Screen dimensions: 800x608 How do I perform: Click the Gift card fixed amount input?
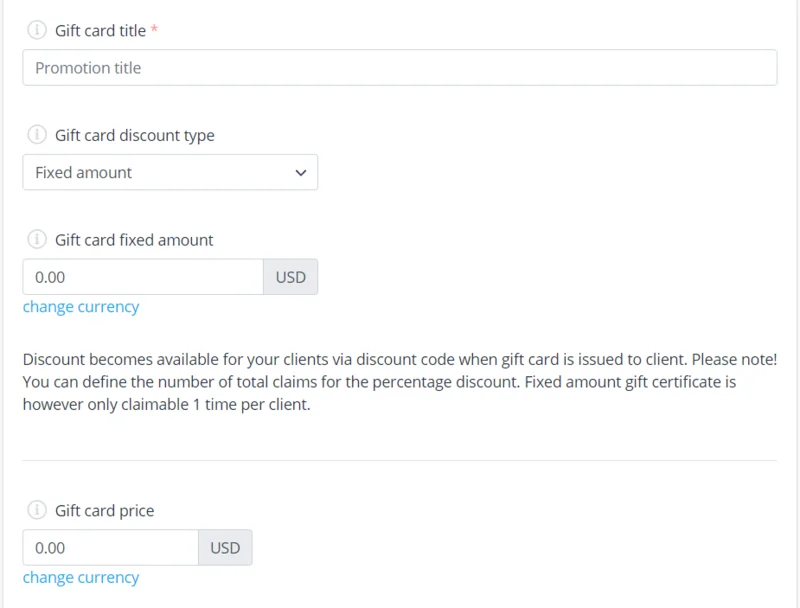(x=142, y=277)
